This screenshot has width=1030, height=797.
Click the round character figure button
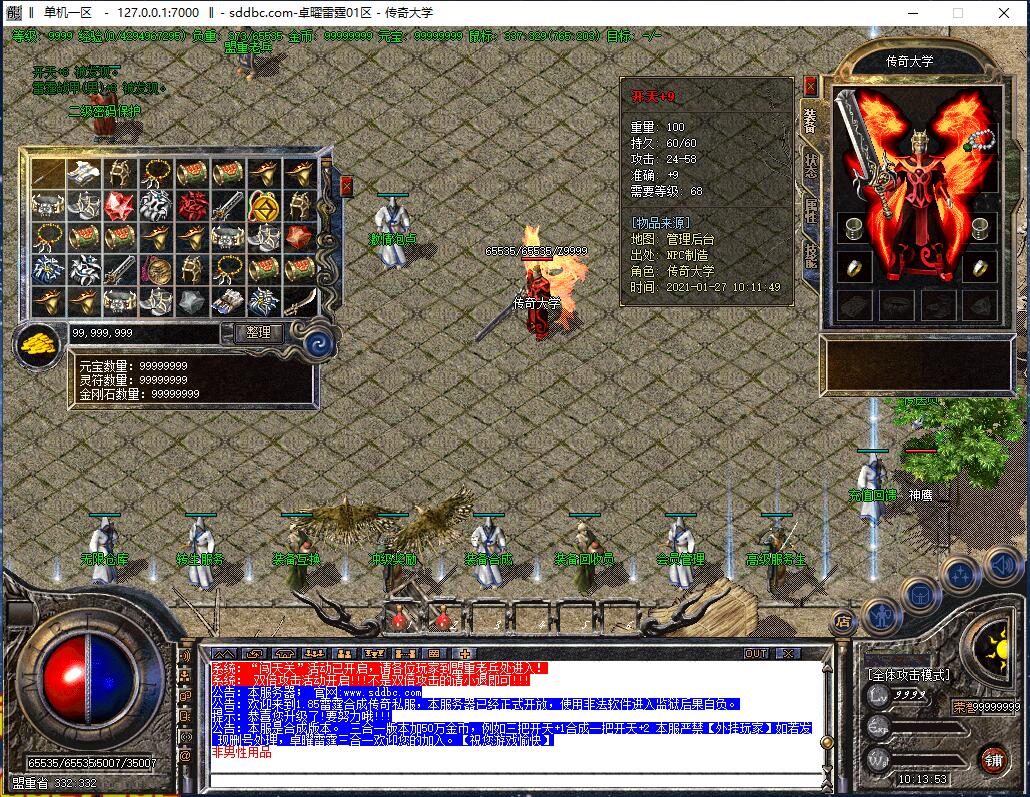pos(883,616)
